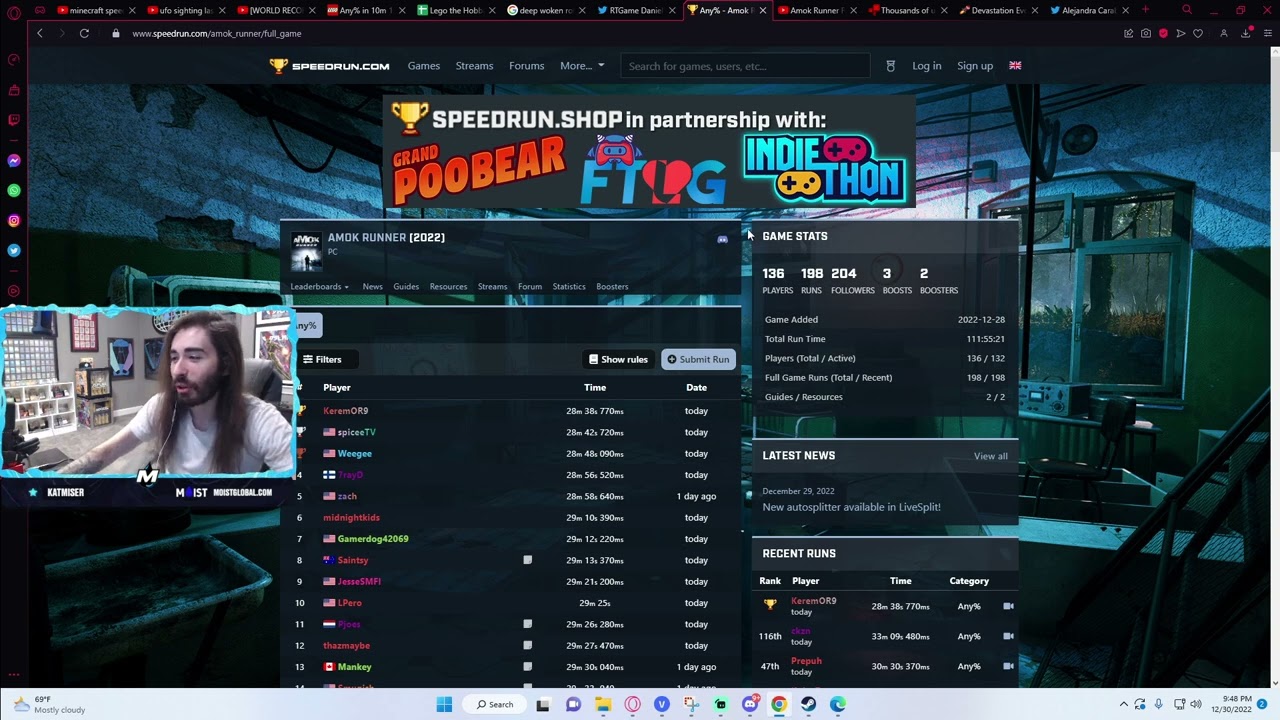Reload the page with browser refresh button
Screen dimensions: 1280x720
click(84, 33)
